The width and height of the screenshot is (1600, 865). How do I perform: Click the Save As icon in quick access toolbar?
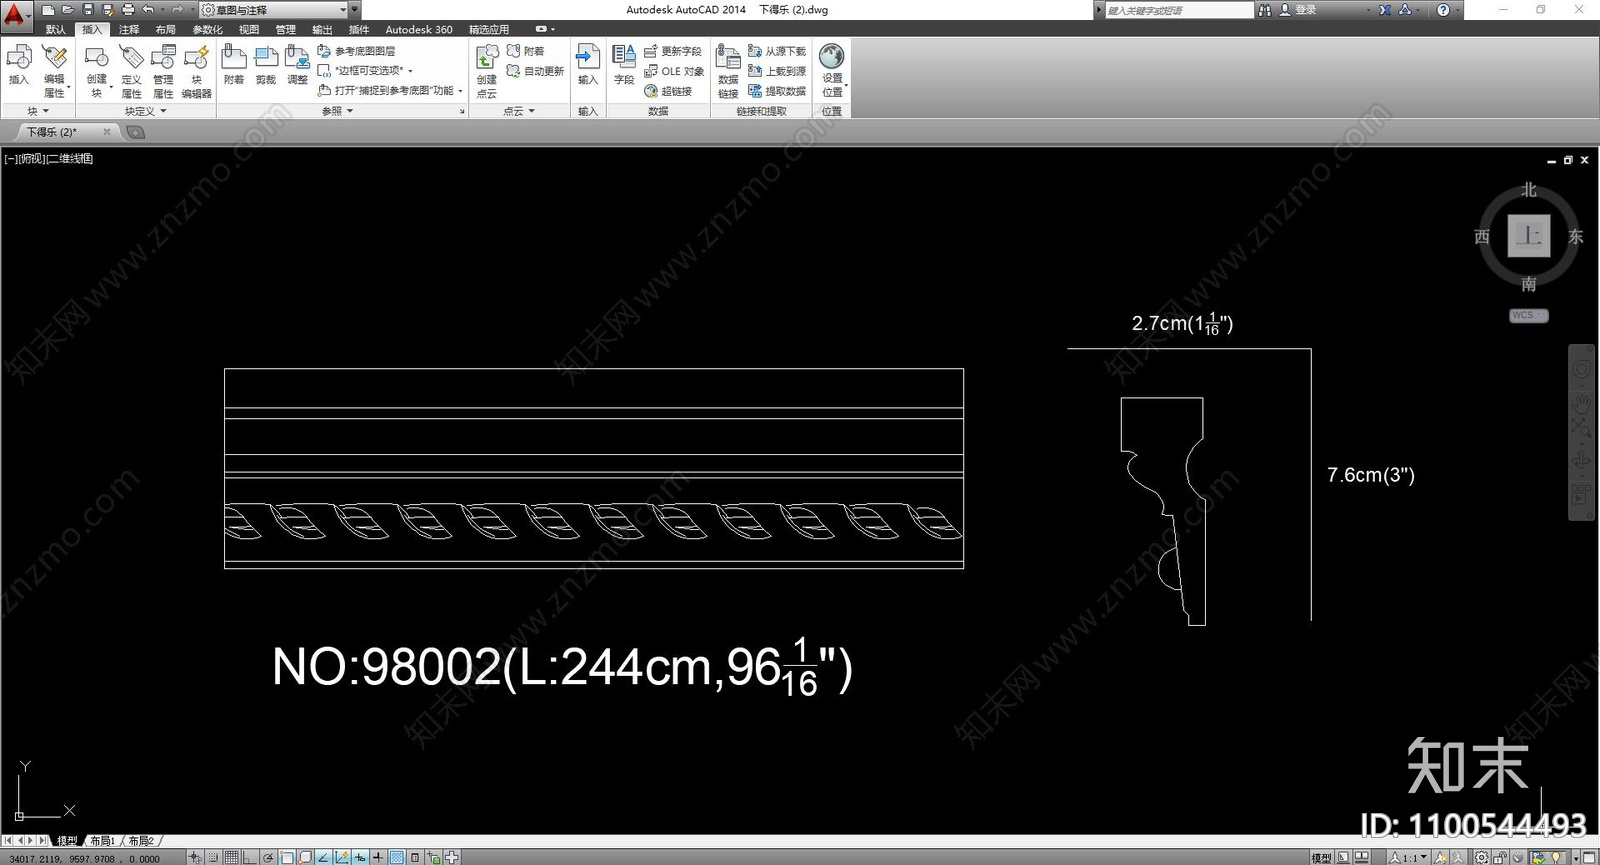coord(108,10)
